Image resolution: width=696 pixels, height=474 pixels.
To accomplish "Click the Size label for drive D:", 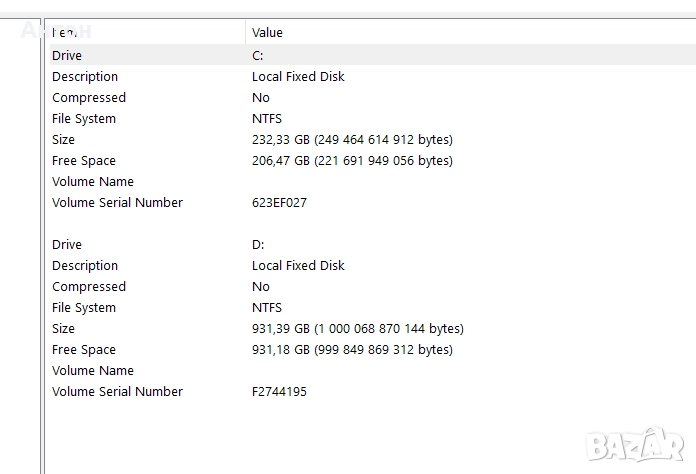I will click(x=63, y=329).
